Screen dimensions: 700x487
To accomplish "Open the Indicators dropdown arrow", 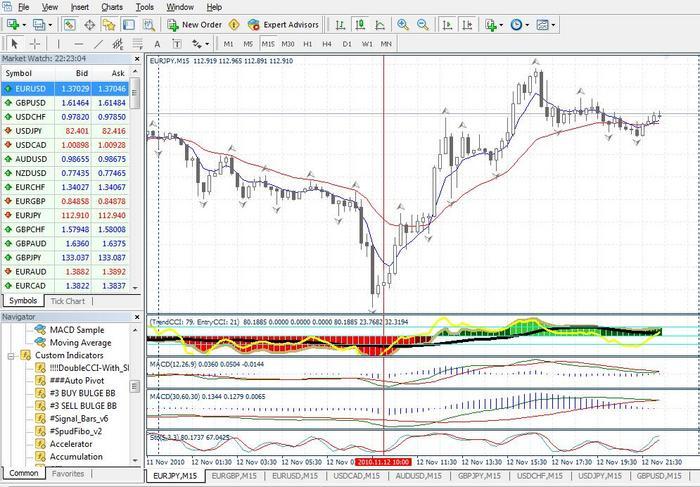I will coord(501,25).
